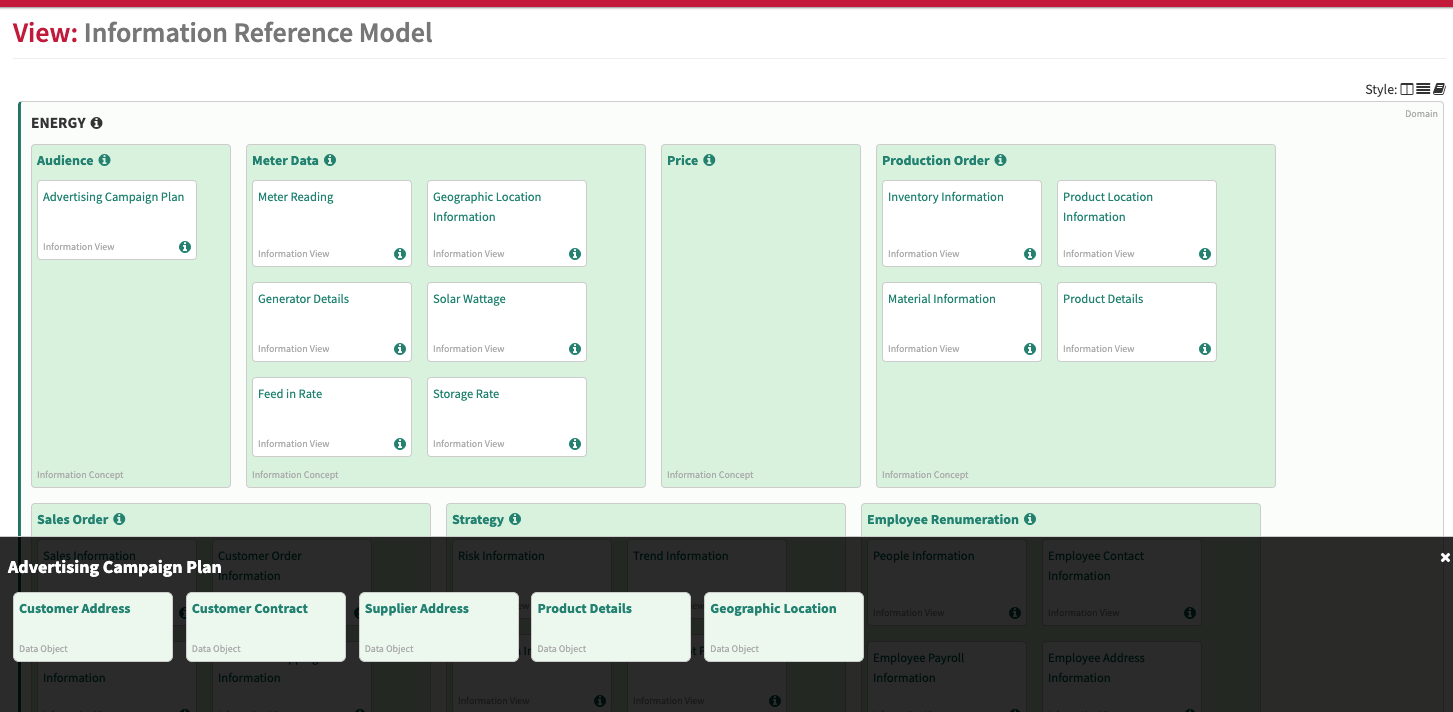Click the Feed in Rate title link
Image resolution: width=1453 pixels, height=712 pixels.
(290, 394)
